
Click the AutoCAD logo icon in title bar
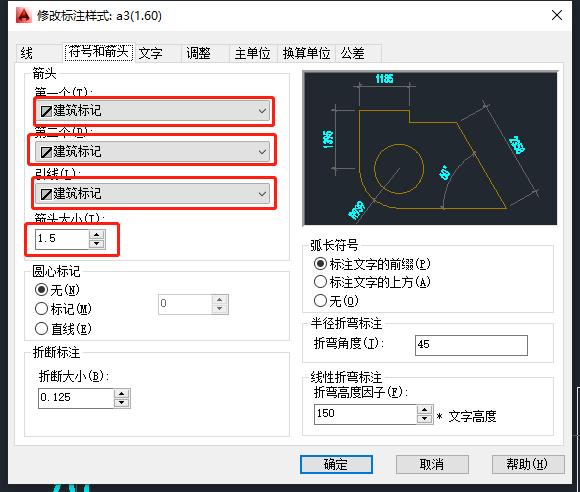pyautogui.click(x=24, y=15)
